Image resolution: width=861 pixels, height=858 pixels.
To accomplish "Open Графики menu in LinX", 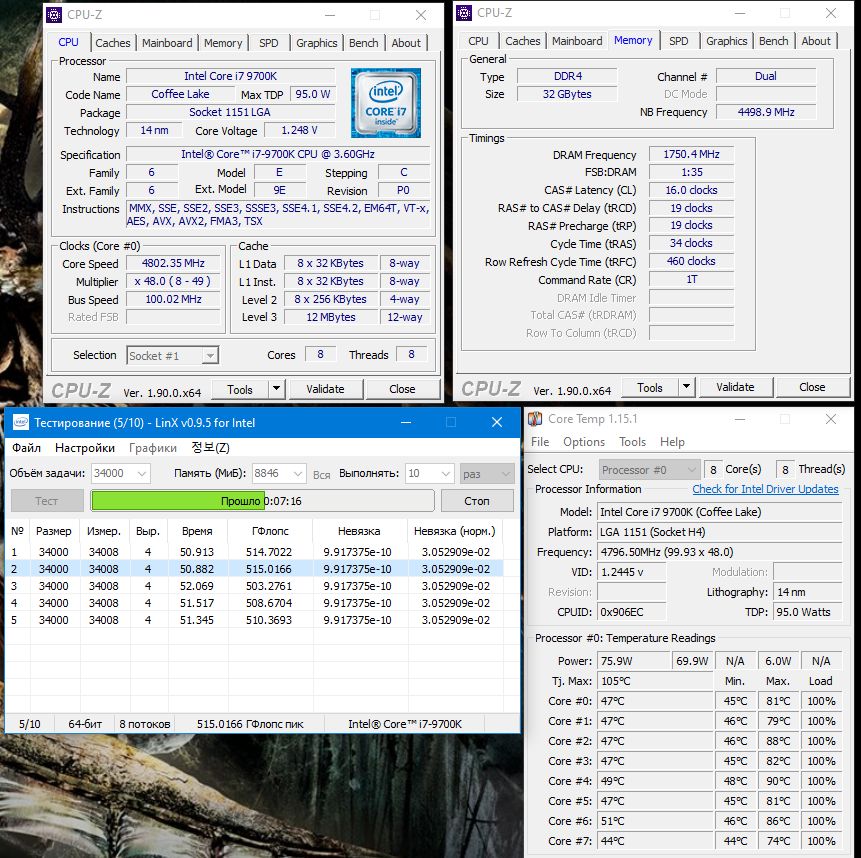I will point(153,447).
